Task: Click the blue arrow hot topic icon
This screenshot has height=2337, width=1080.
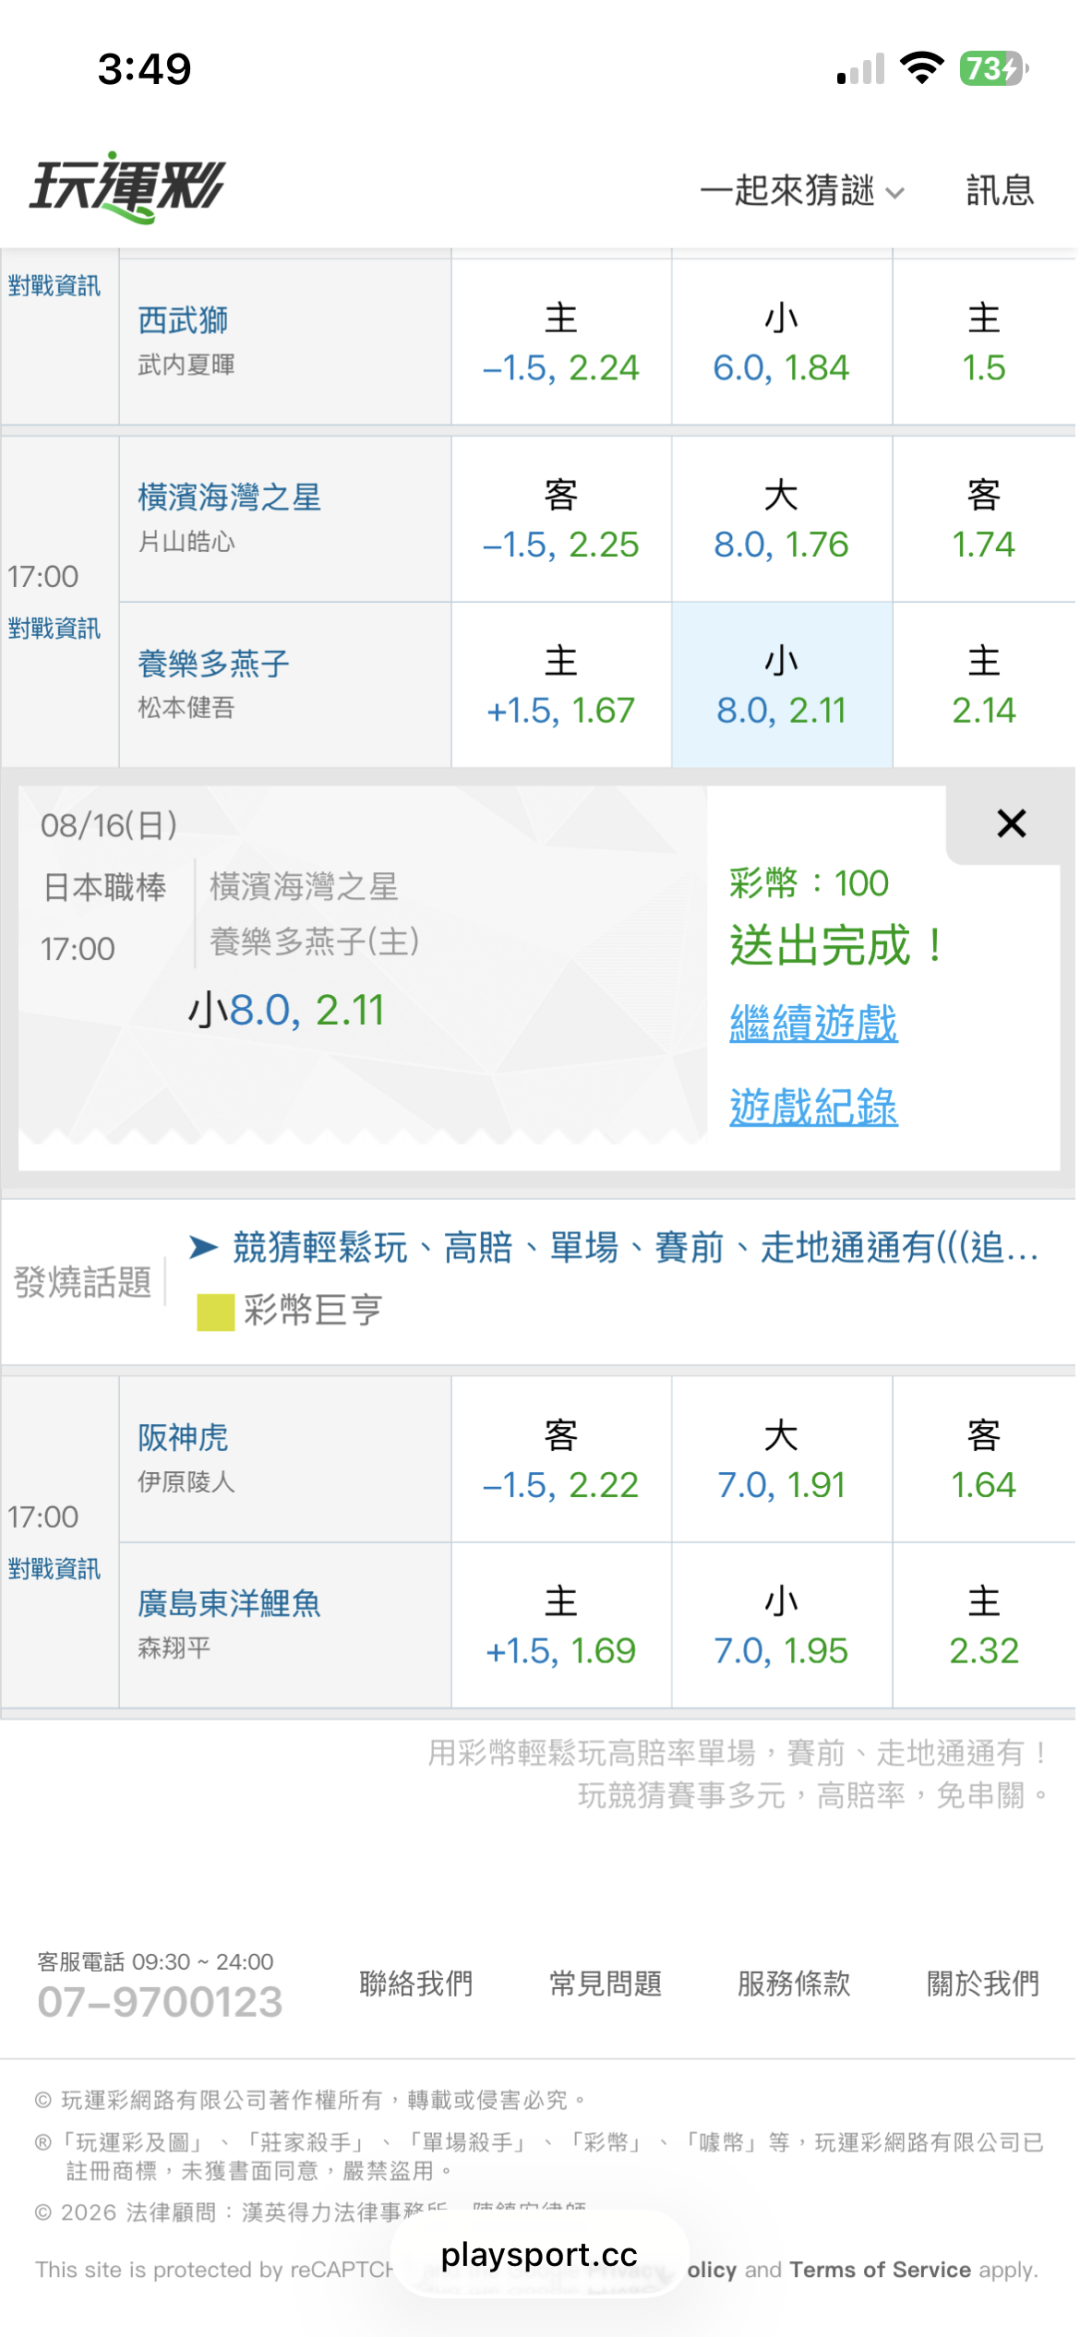Action: (x=204, y=1246)
